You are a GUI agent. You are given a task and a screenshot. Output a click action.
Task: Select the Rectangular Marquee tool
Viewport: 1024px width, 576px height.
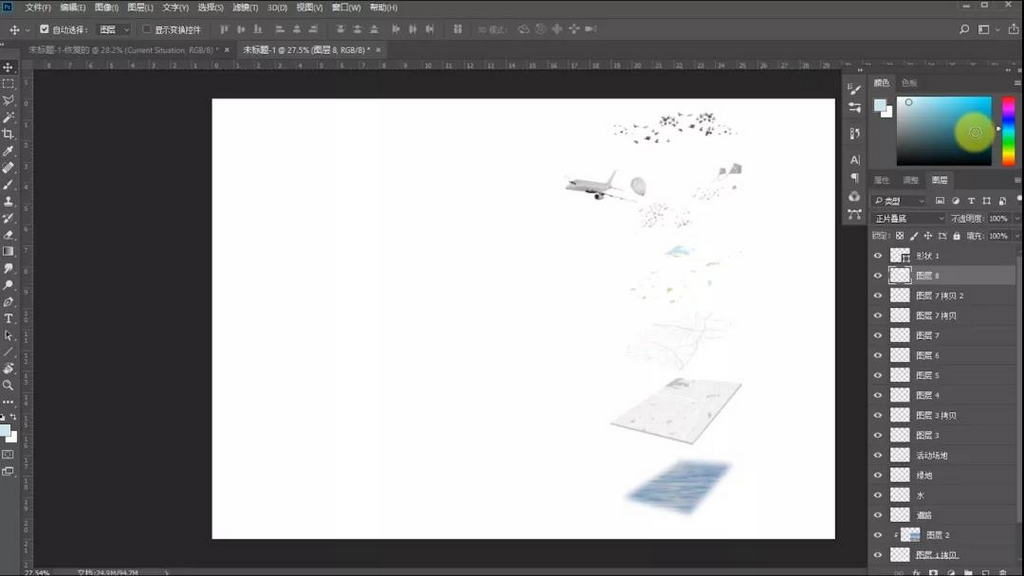(x=8, y=84)
